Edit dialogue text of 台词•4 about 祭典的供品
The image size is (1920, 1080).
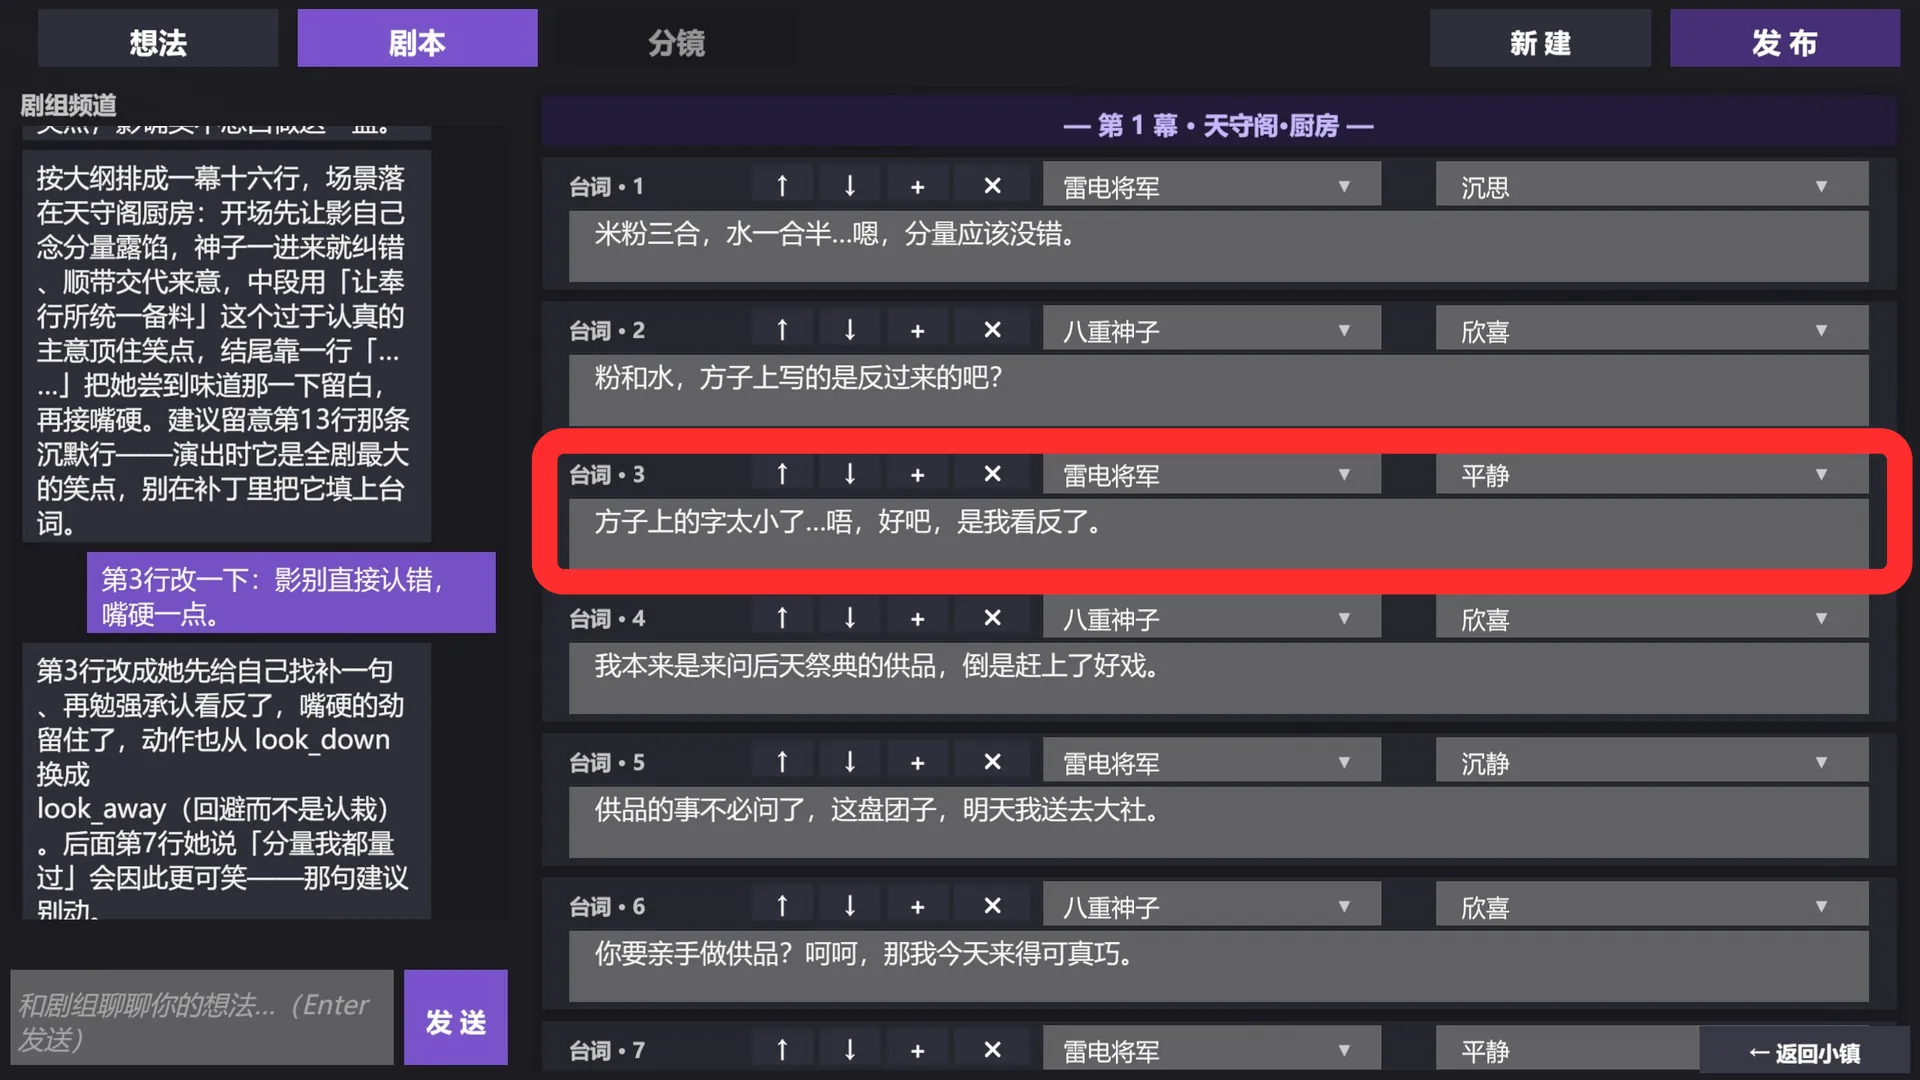(x=1218, y=678)
